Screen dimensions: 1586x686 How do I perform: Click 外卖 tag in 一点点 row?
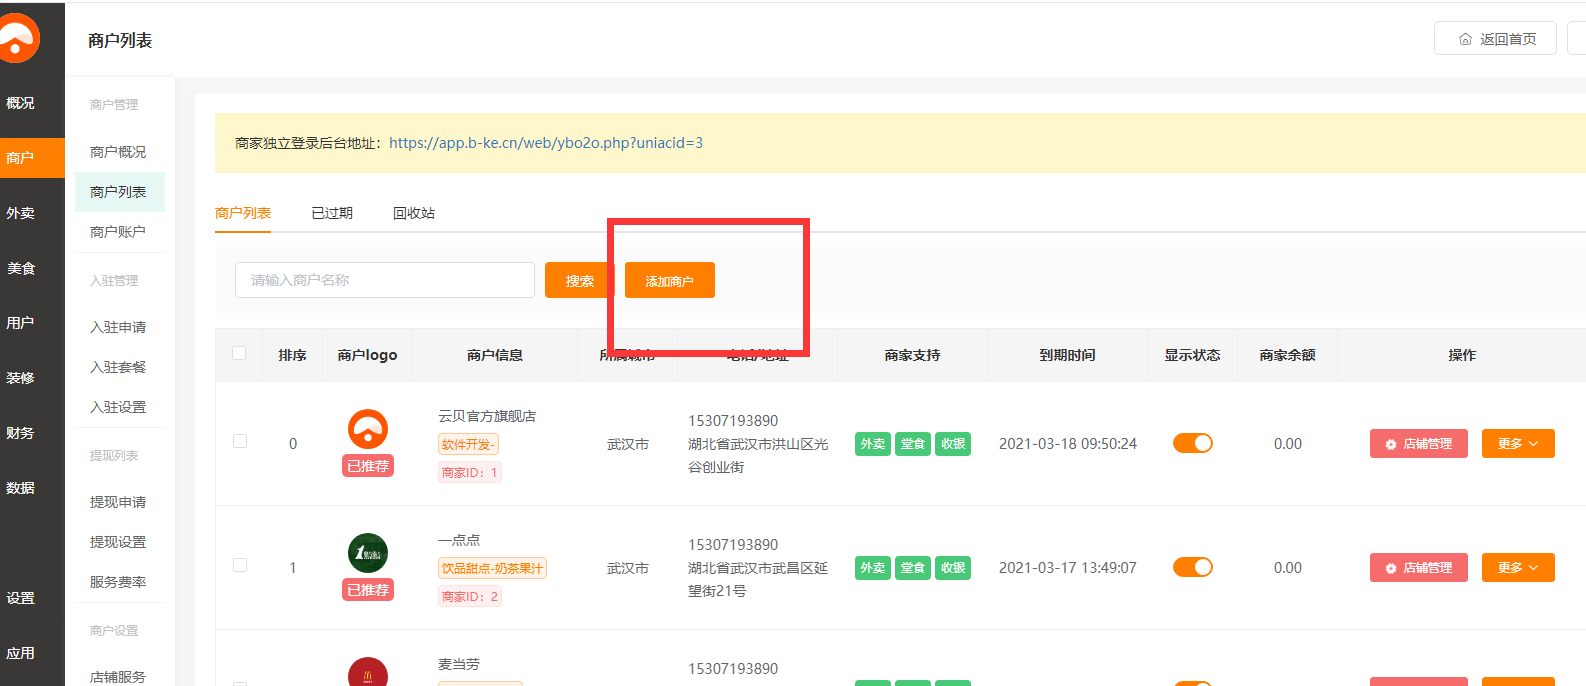(873, 568)
